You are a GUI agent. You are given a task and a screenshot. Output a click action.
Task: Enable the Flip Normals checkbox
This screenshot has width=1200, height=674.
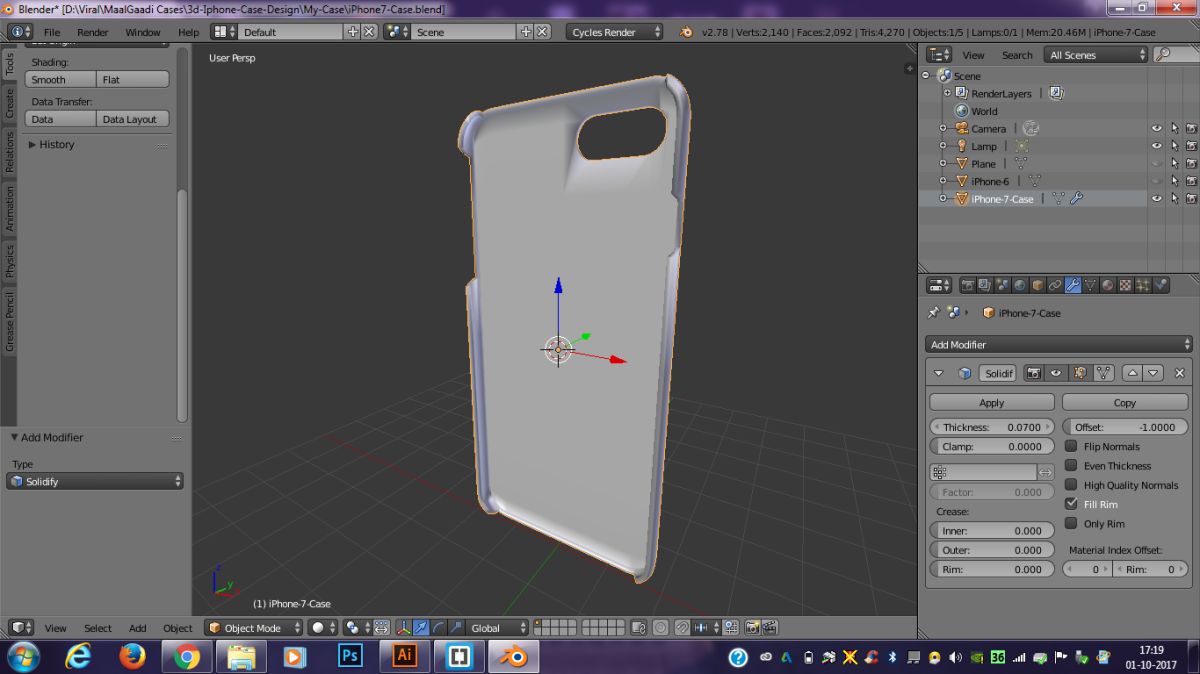[1071, 447]
